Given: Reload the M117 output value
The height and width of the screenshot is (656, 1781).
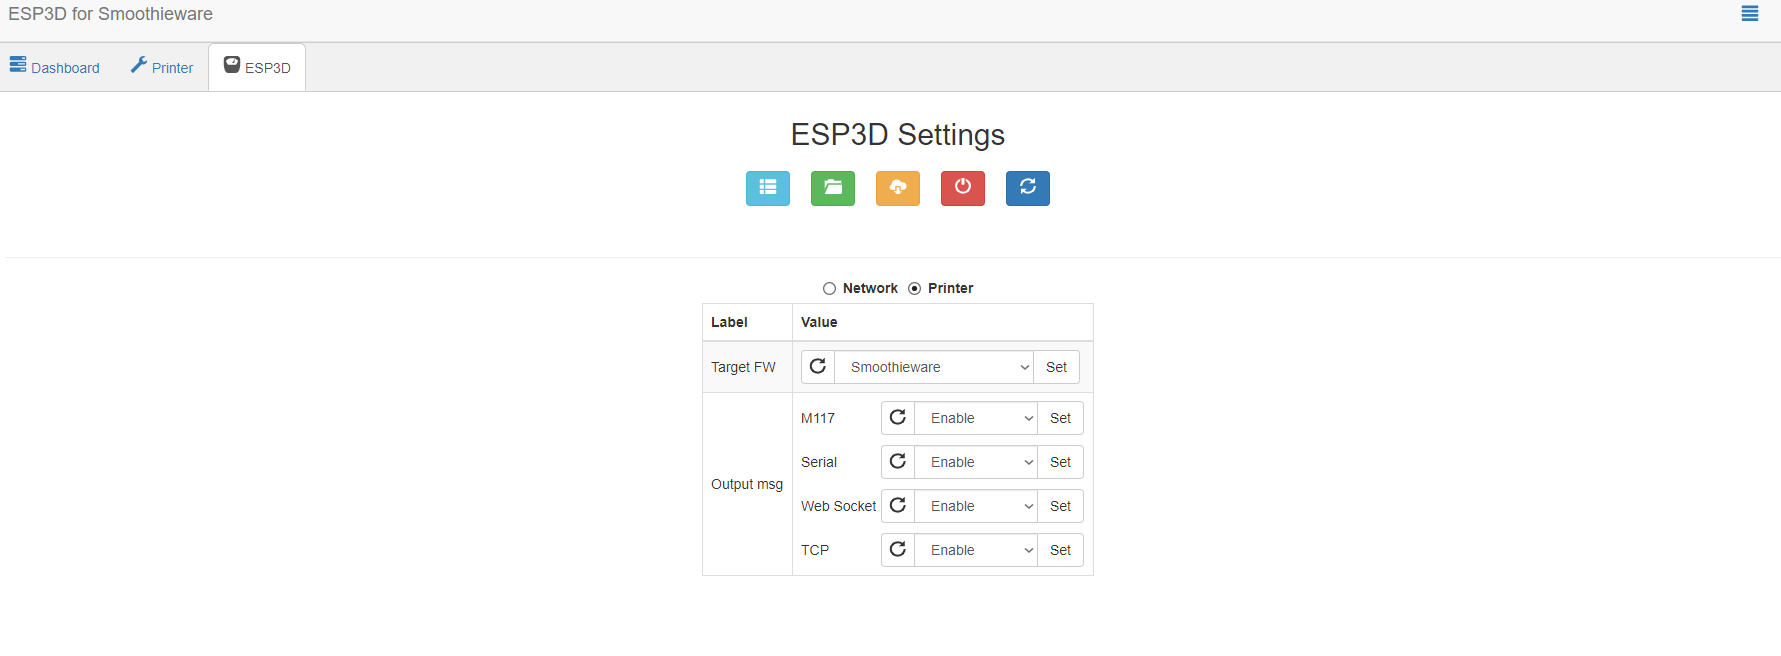Looking at the screenshot, I should pyautogui.click(x=898, y=418).
